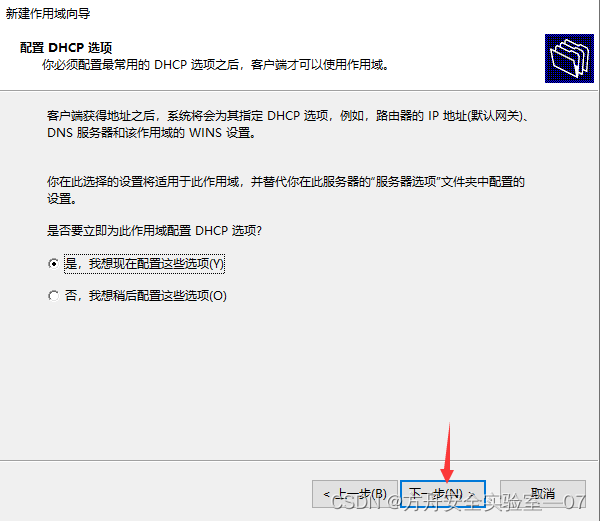Click the subtitle about 客户端才可以使用作用域

click(x=216, y=65)
